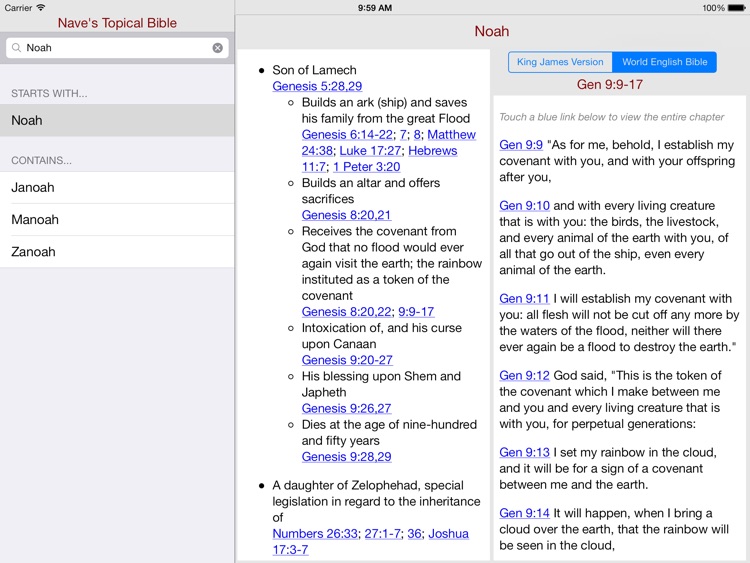Tap the magnifier search icon
Image resolution: width=750 pixels, height=563 pixels.
[x=16, y=48]
